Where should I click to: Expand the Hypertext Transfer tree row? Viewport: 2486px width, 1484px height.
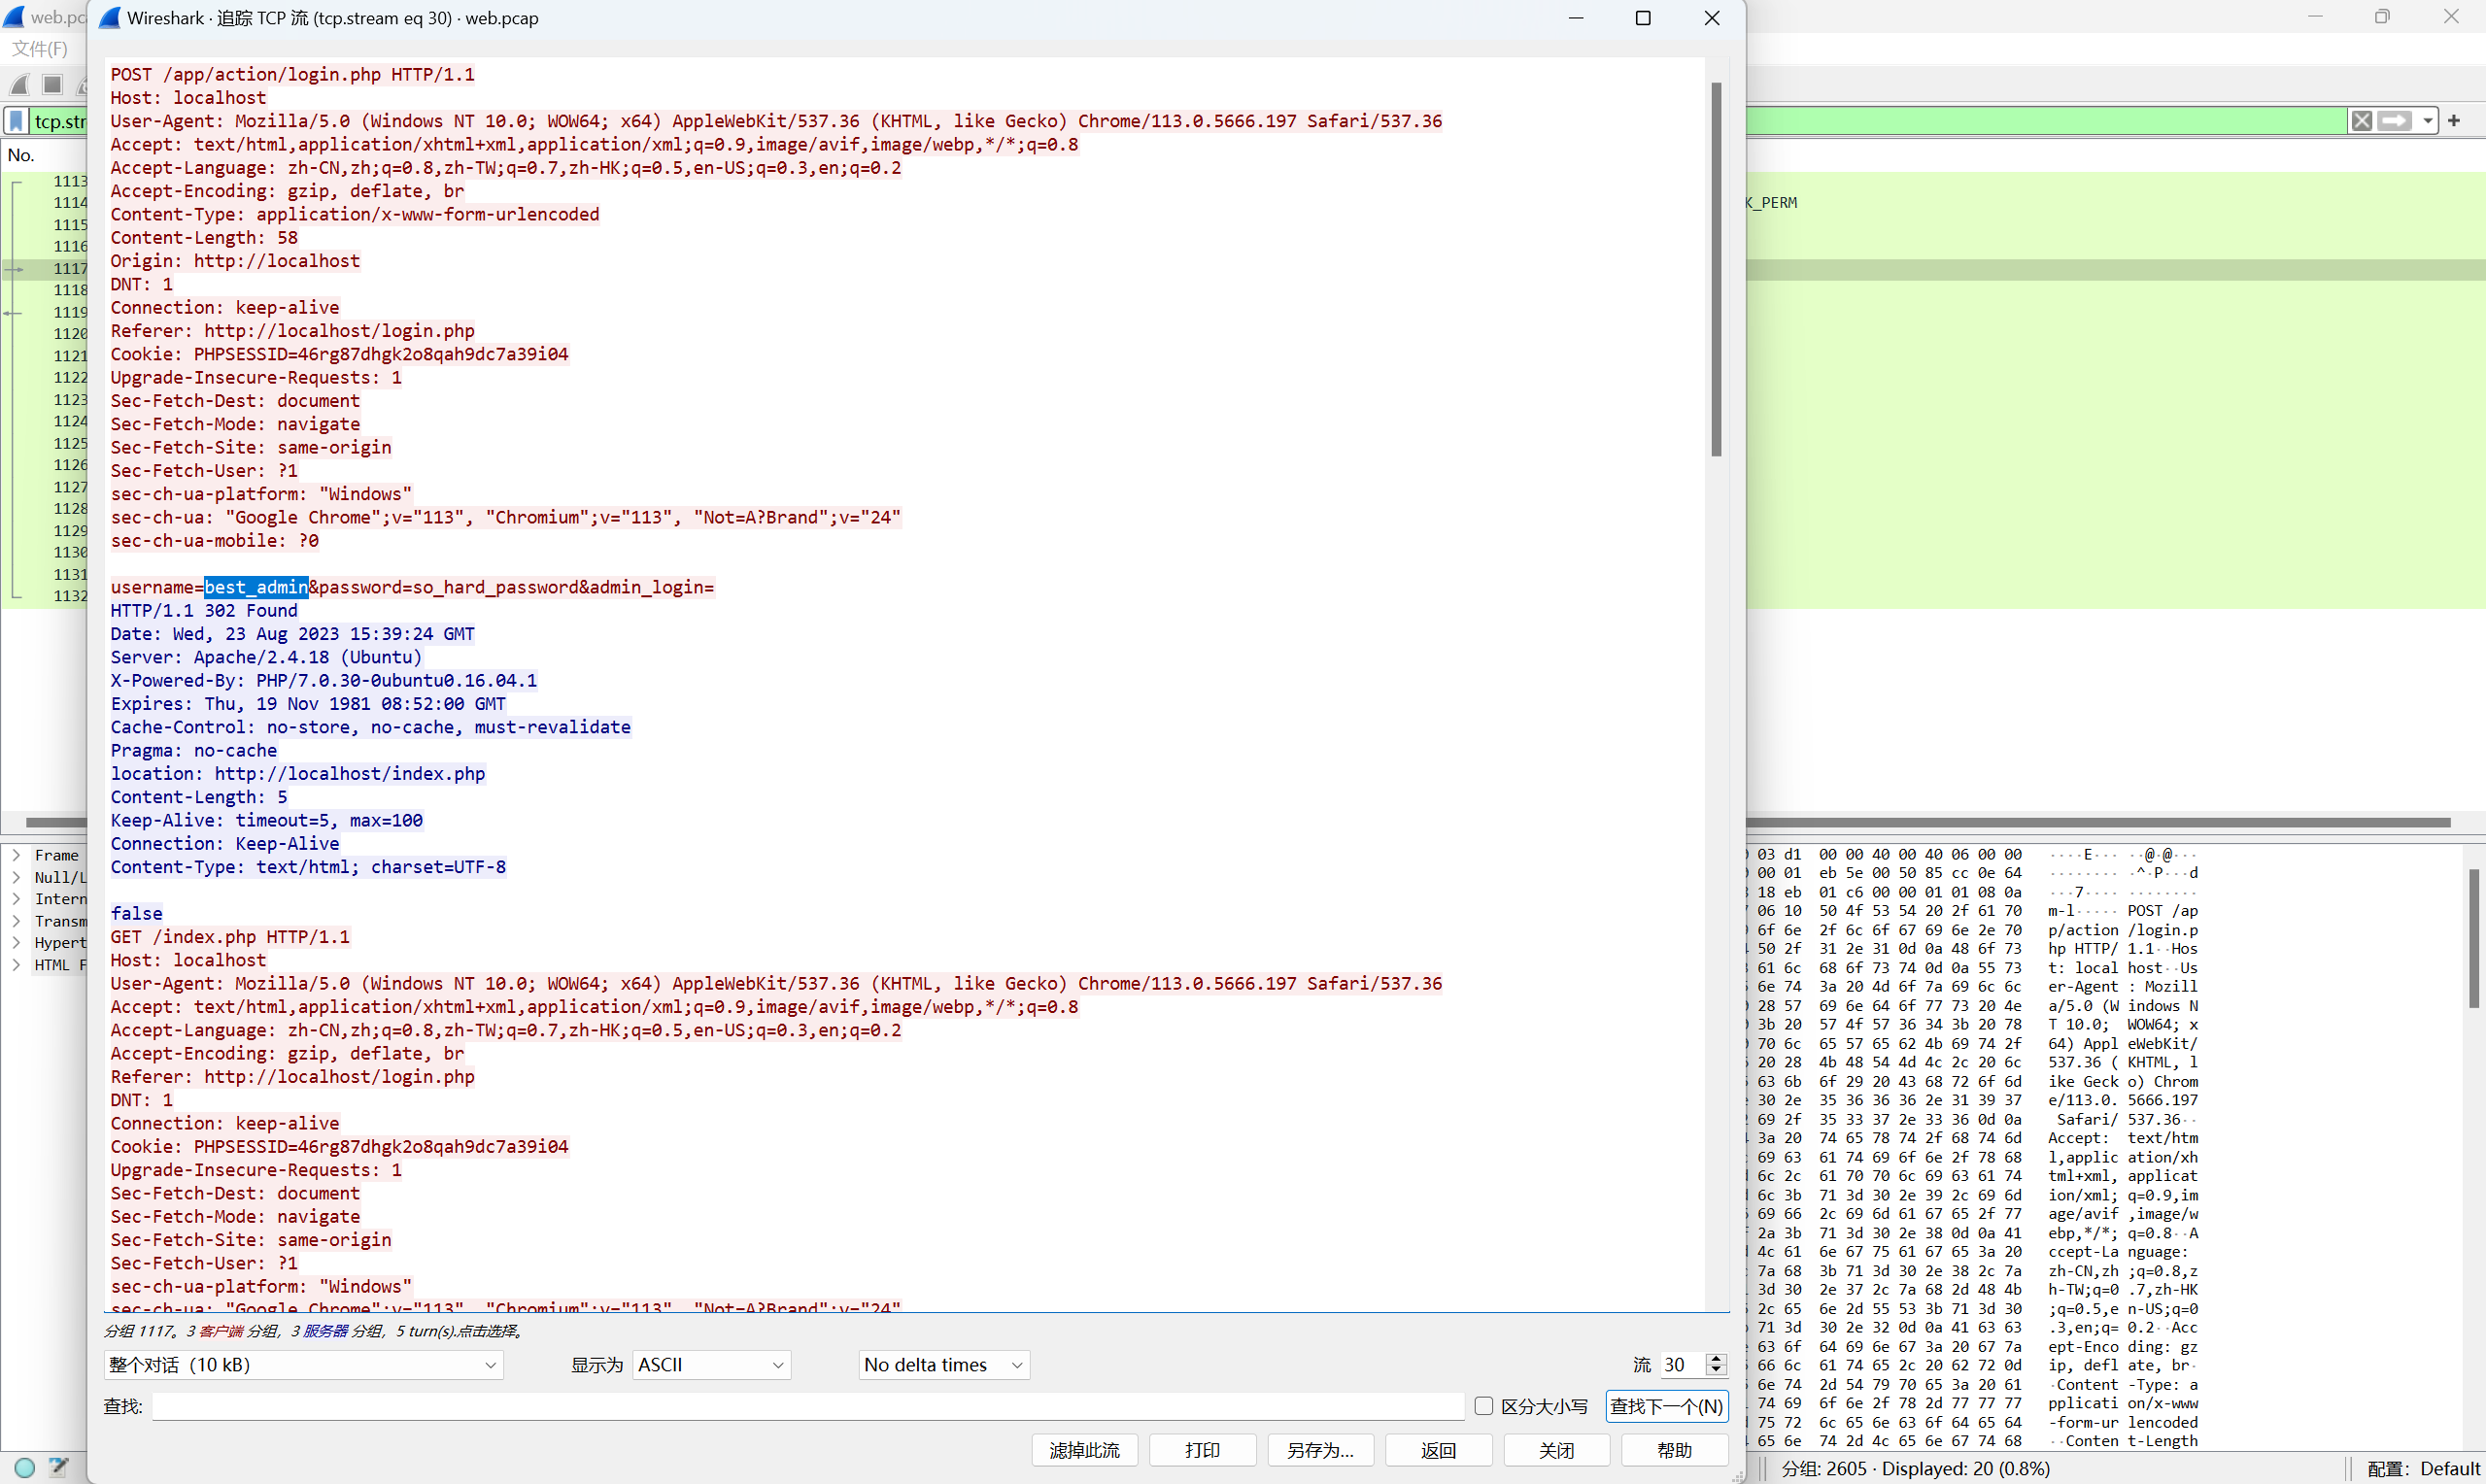point(16,942)
